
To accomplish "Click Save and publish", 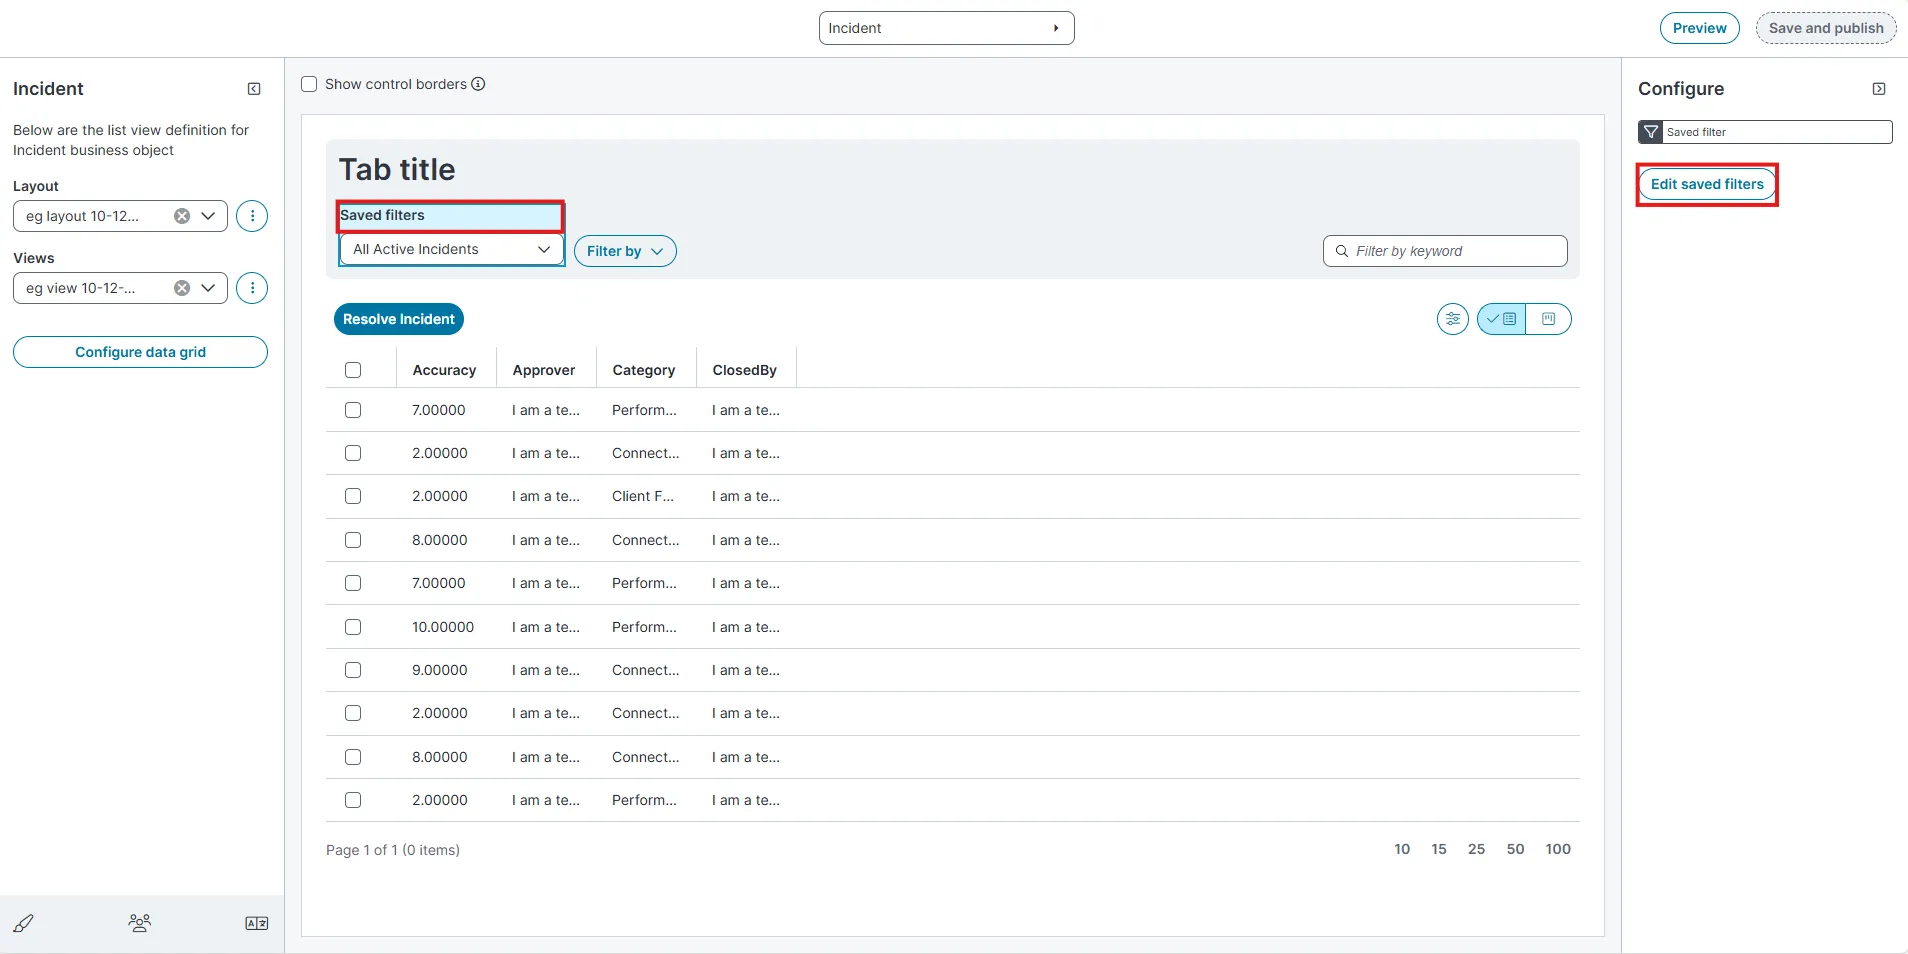I will click(x=1826, y=28).
